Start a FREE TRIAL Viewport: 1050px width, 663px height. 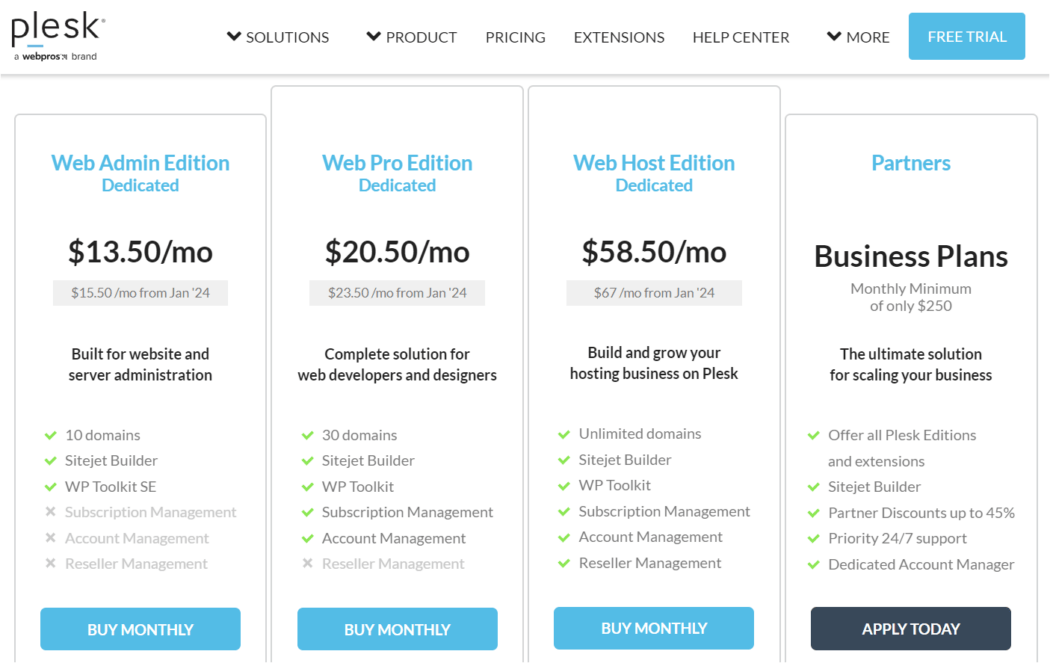point(966,34)
